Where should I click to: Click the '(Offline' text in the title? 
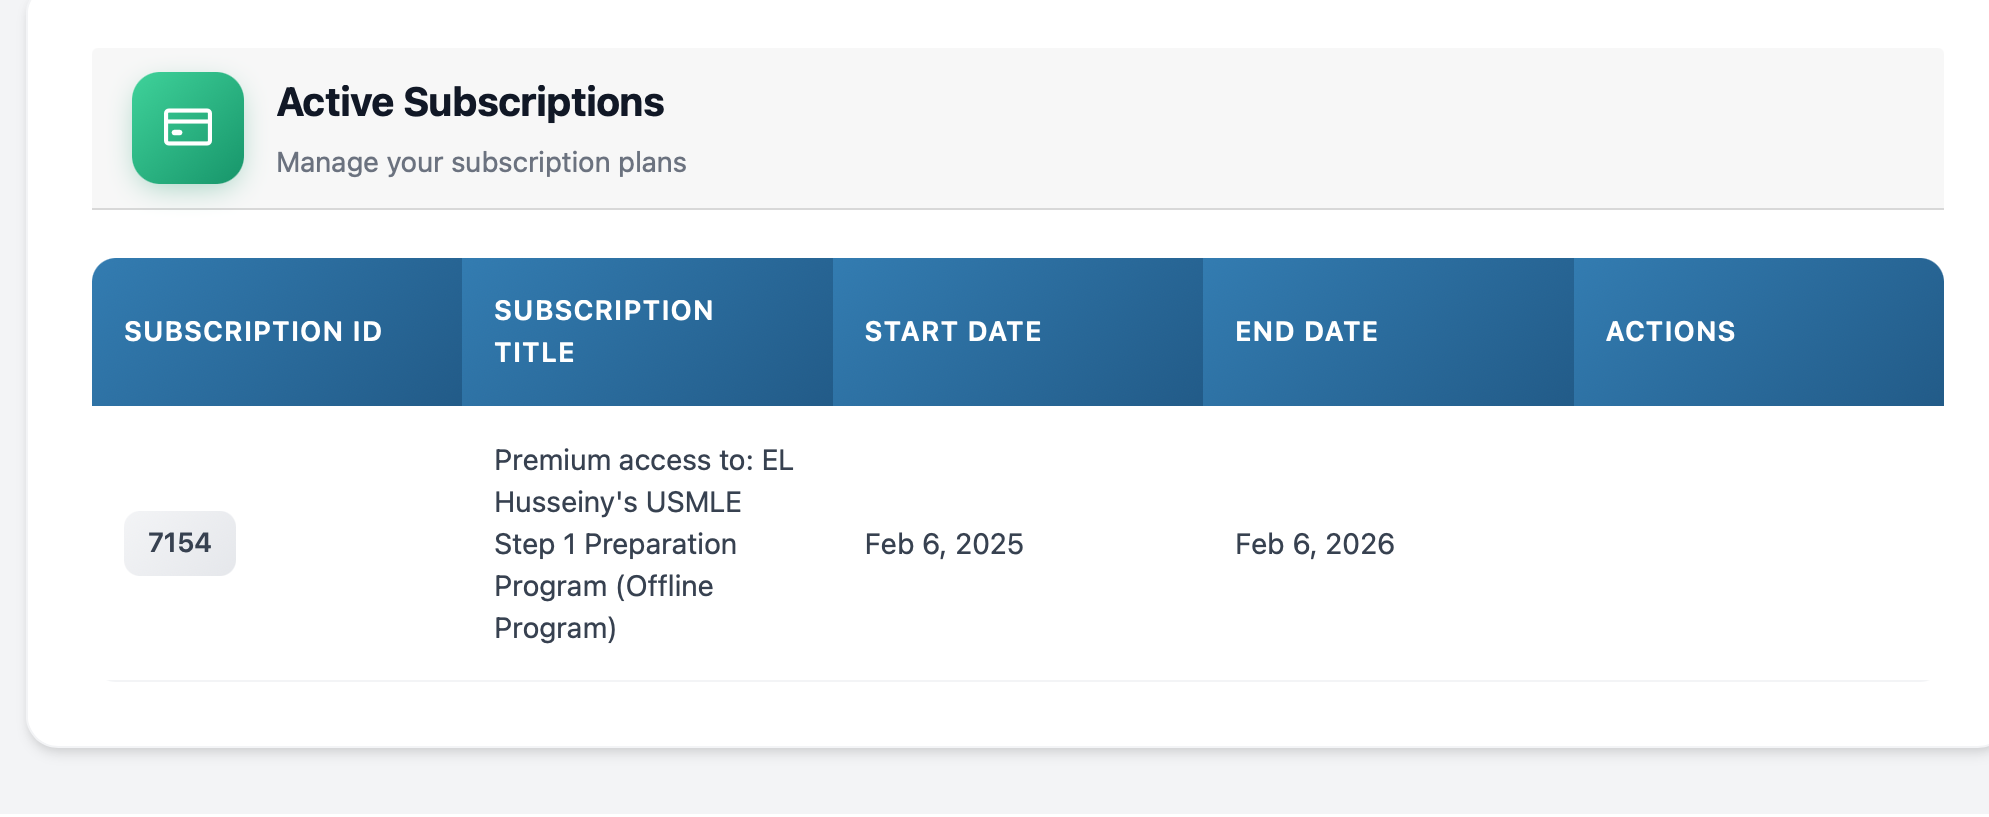tap(664, 586)
